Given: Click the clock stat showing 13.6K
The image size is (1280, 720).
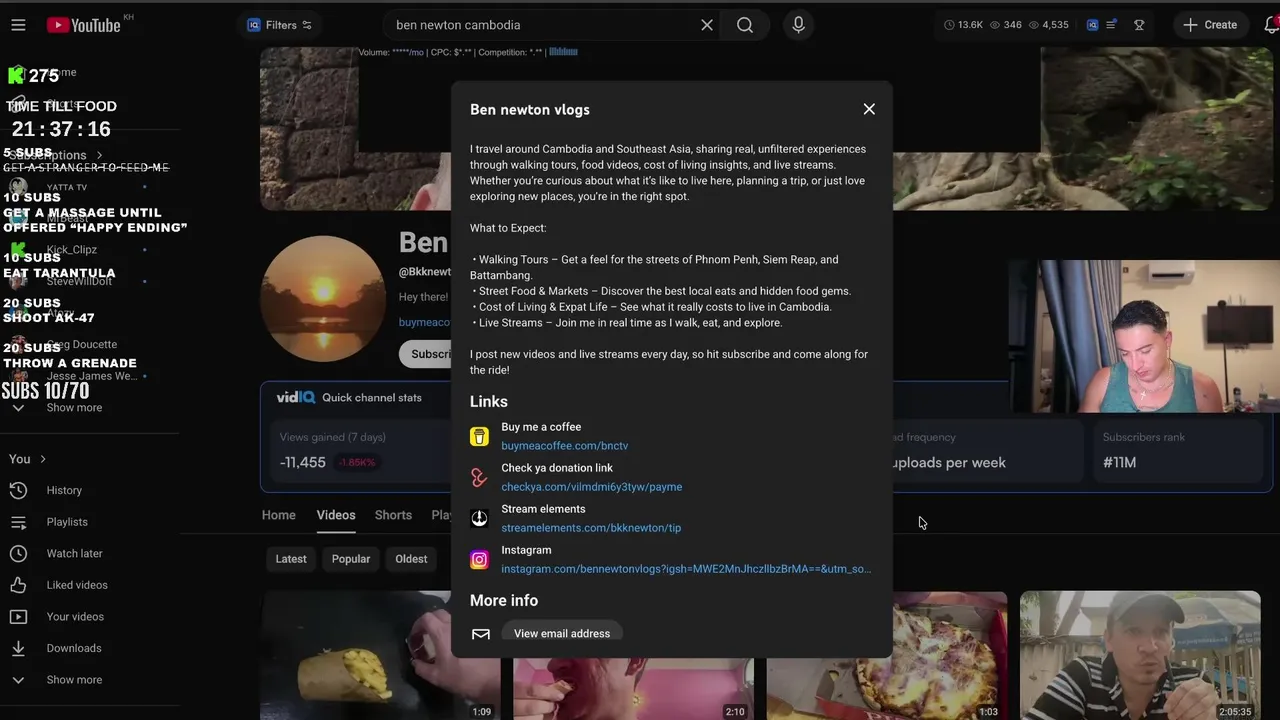Looking at the screenshot, I should point(963,25).
